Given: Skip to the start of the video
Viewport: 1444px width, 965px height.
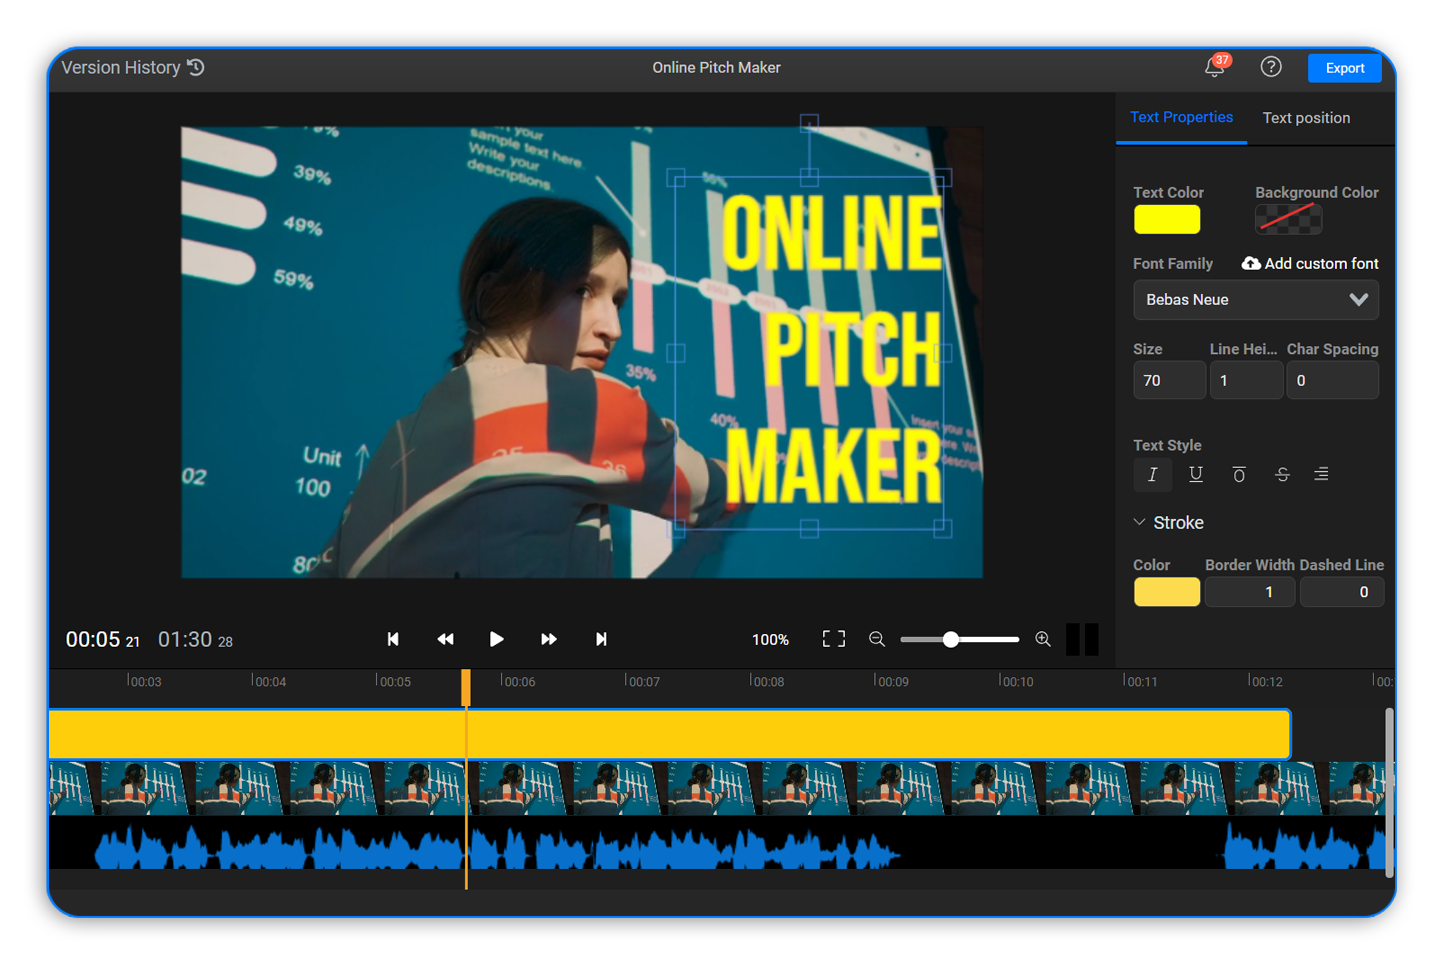Looking at the screenshot, I should [x=393, y=639].
